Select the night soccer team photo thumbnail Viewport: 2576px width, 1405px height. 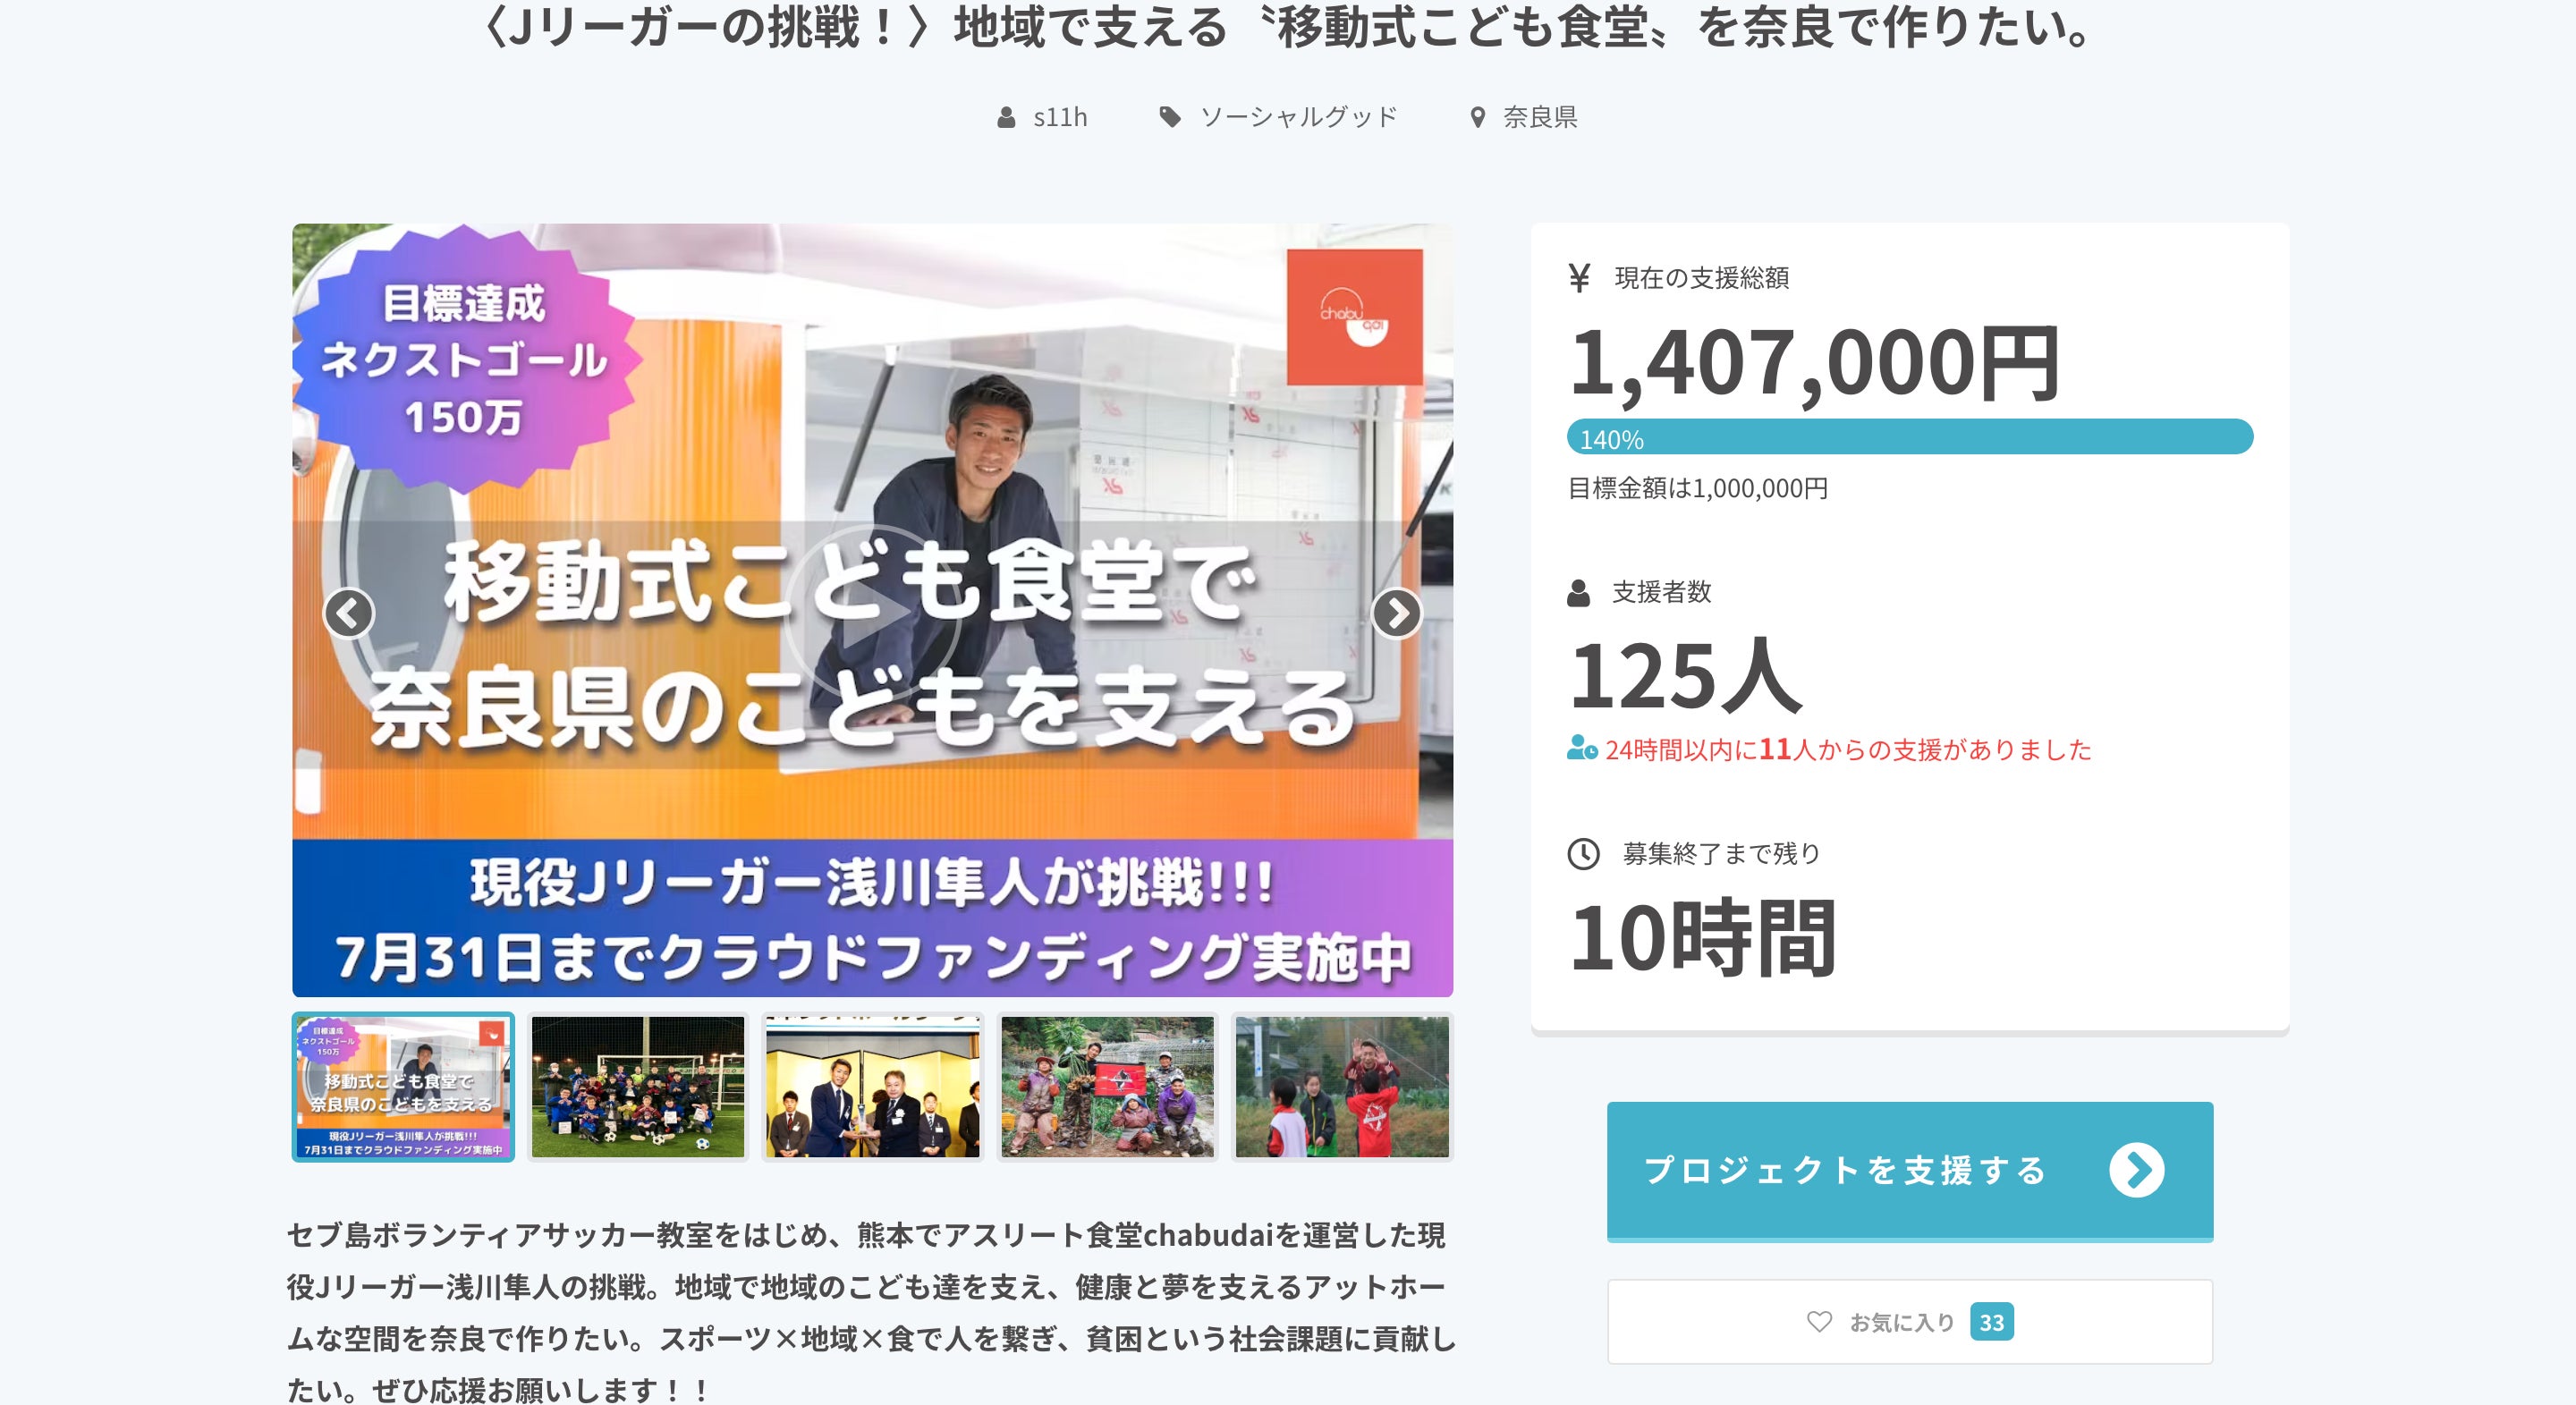tap(638, 1087)
